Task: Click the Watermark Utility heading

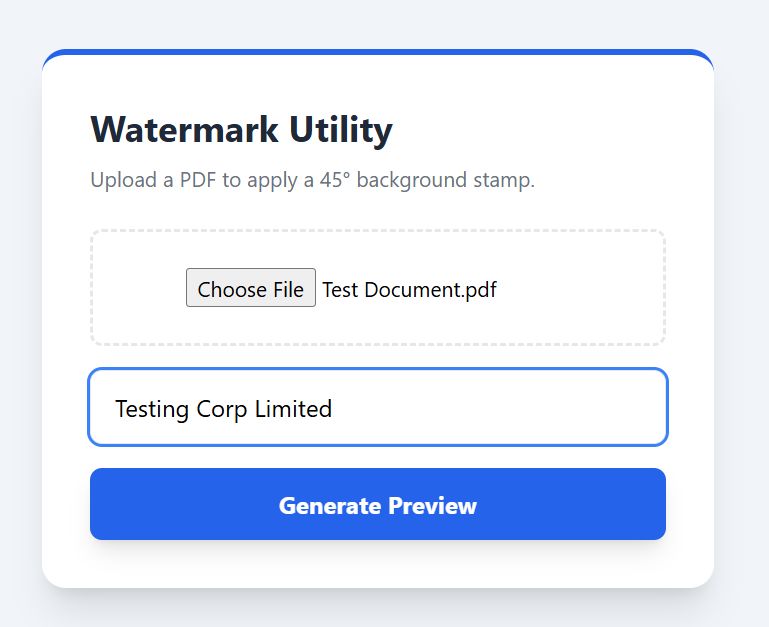Action: click(x=241, y=130)
